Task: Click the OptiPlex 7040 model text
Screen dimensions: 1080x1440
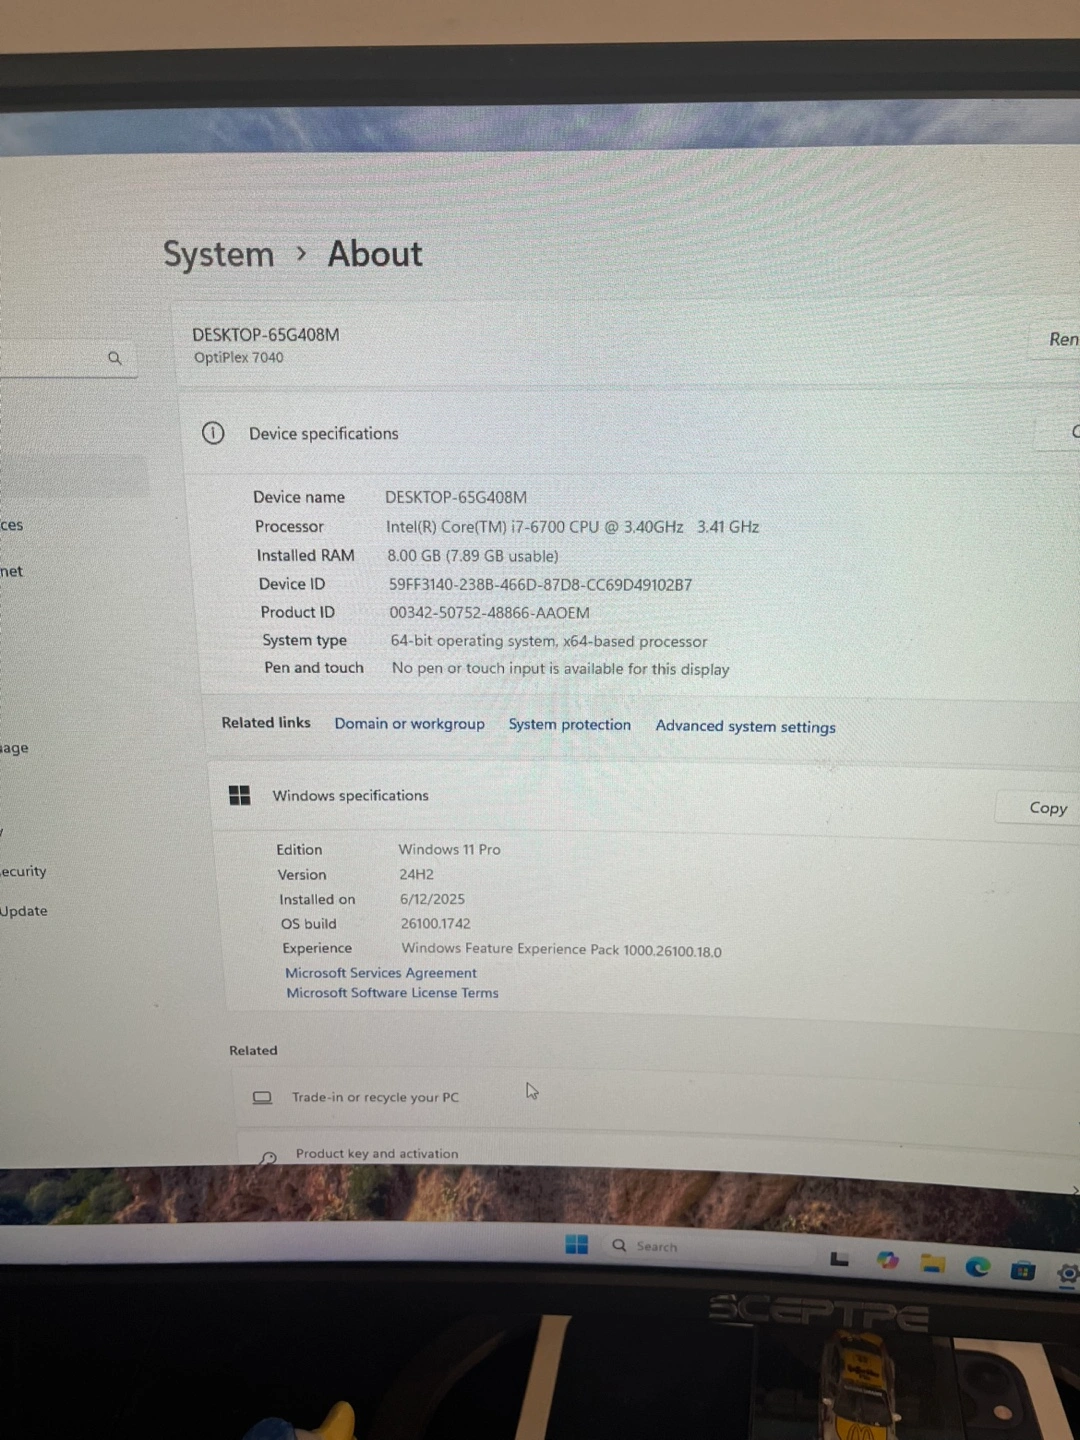Action: (x=239, y=357)
